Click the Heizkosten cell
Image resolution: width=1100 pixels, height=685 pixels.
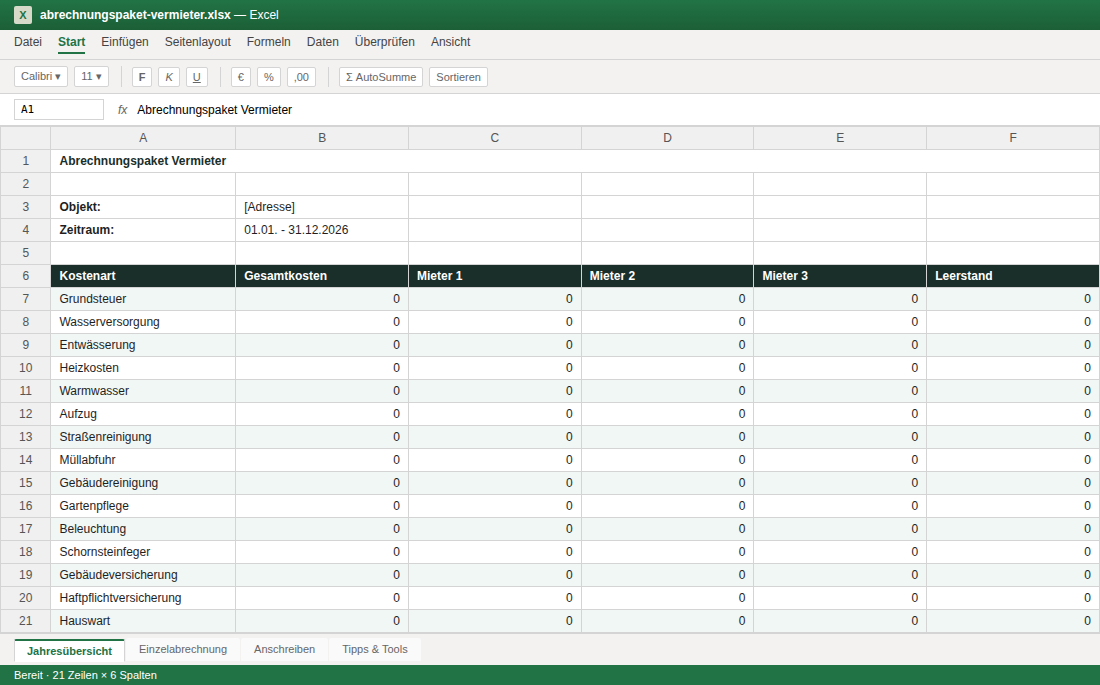click(x=143, y=368)
